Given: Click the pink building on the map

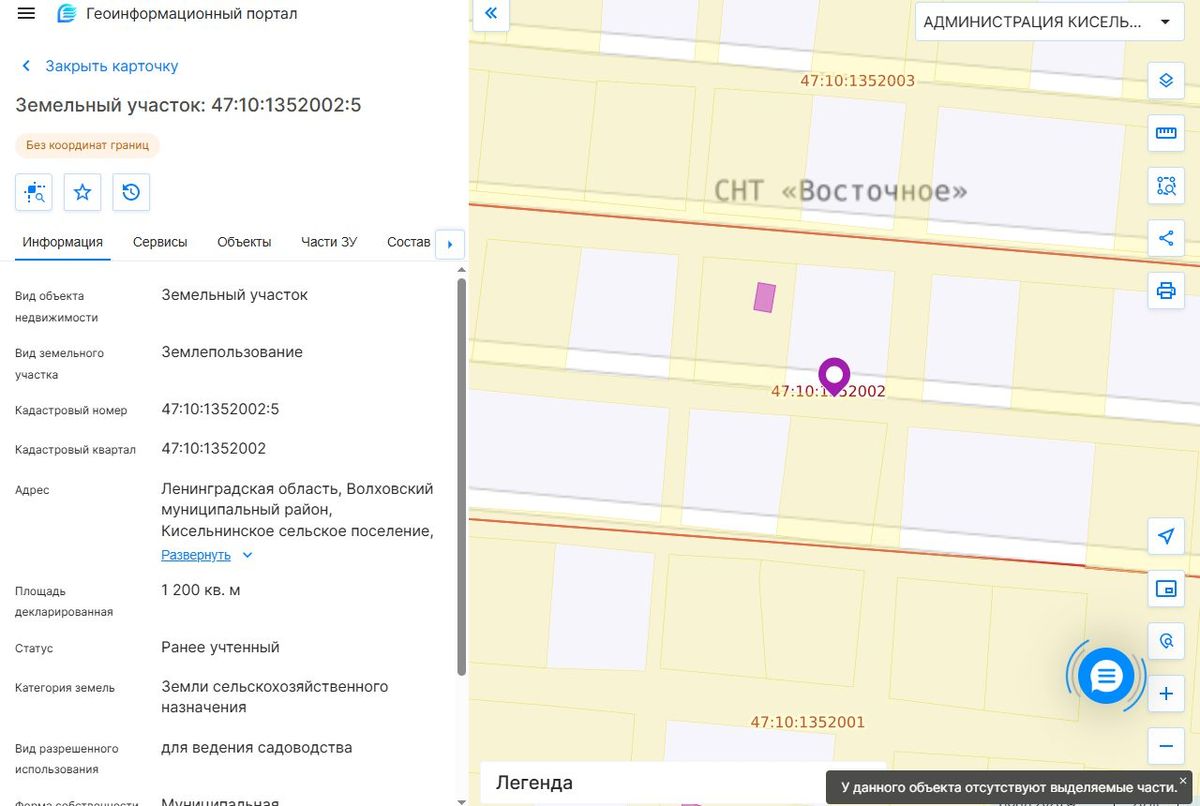Looking at the screenshot, I should pos(764,297).
